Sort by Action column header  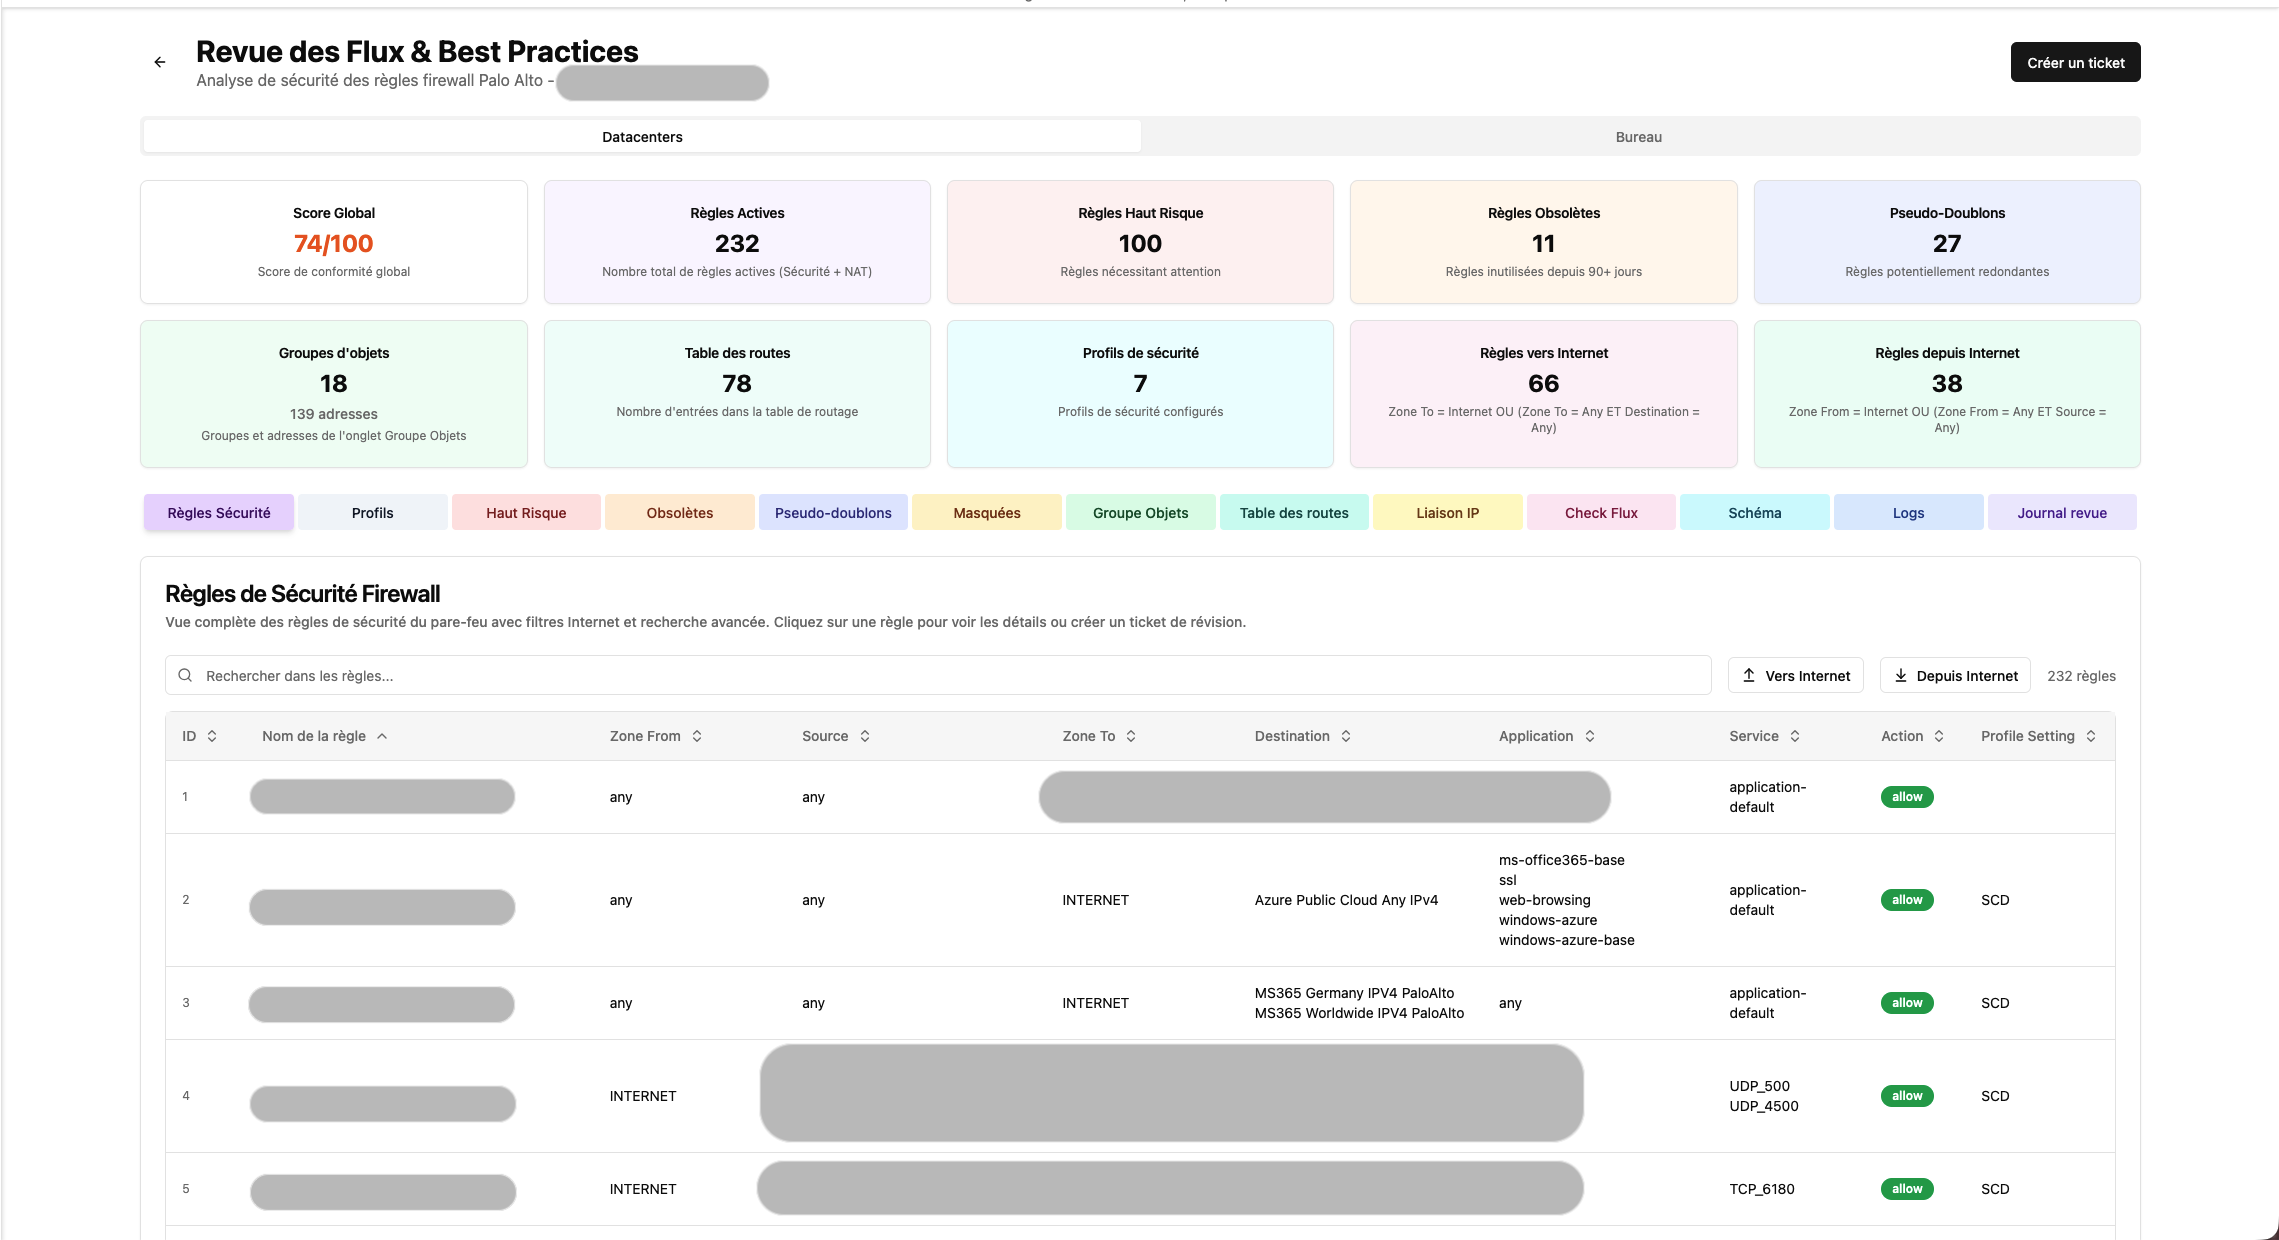pos(1901,736)
